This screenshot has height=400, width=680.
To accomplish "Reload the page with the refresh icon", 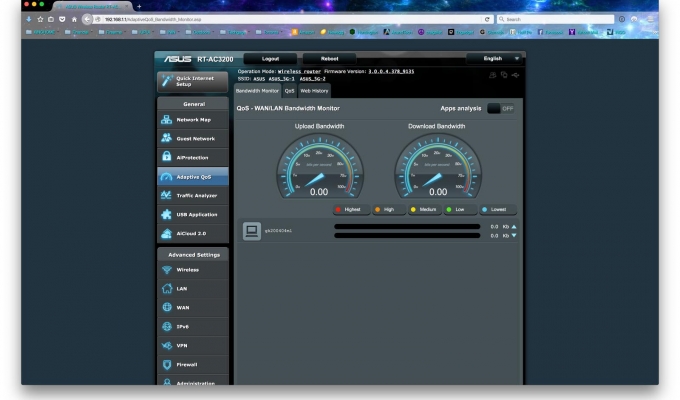I will [487, 19].
